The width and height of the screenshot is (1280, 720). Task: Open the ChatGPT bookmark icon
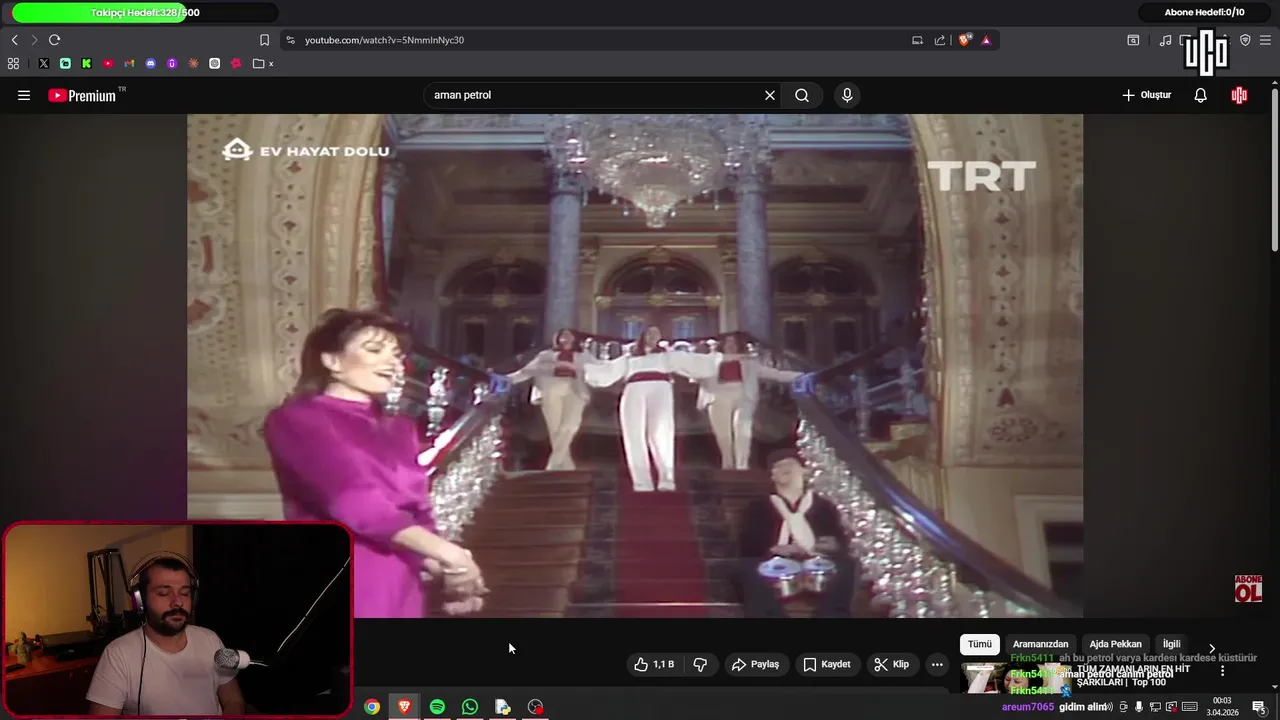pyautogui.click(x=214, y=63)
